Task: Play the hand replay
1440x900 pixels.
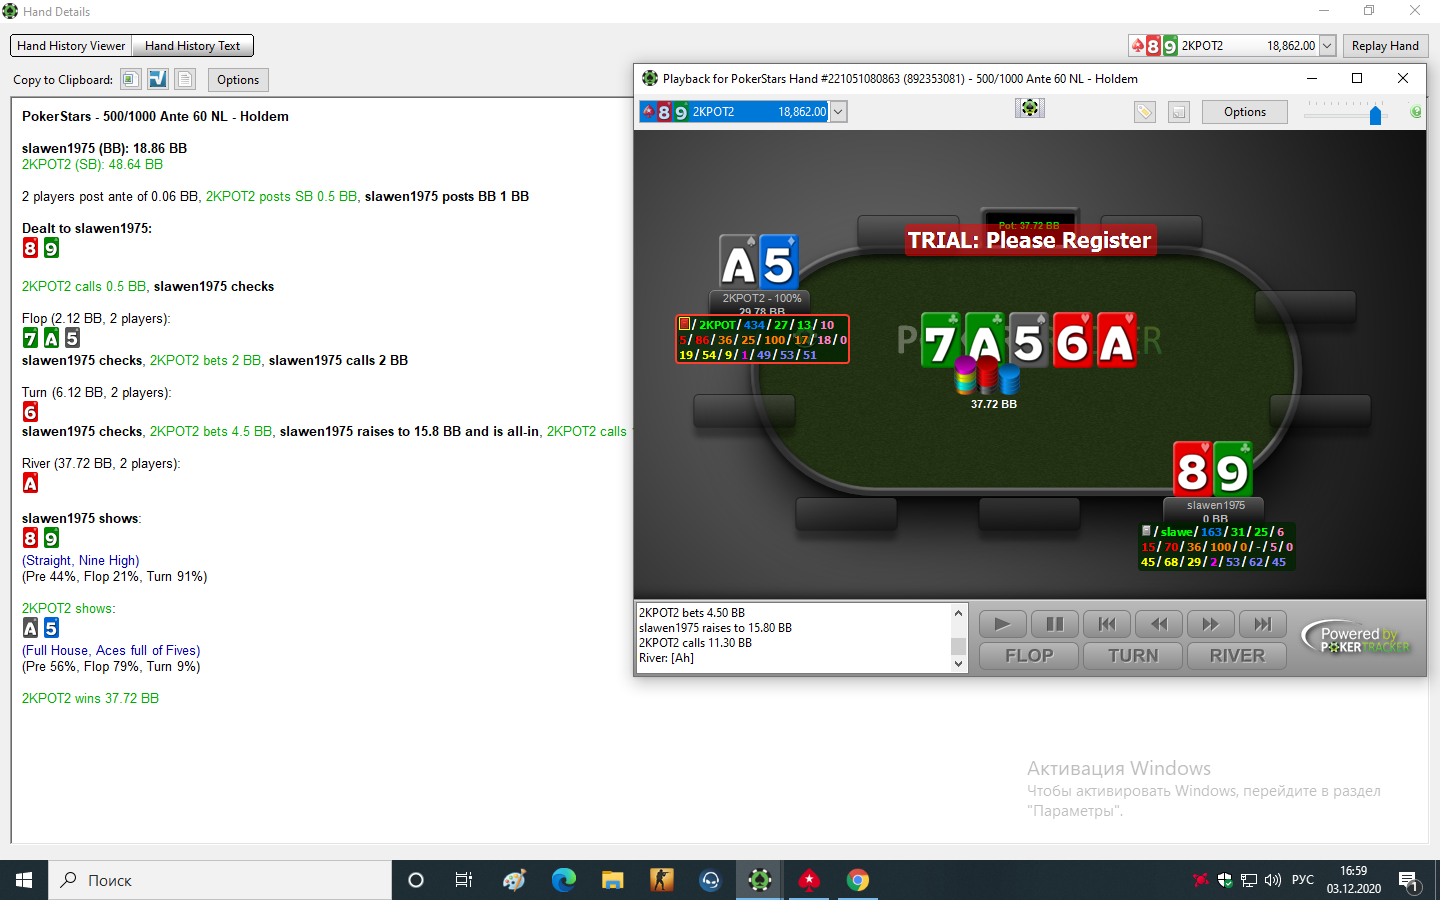Action: pyautogui.click(x=1002, y=624)
